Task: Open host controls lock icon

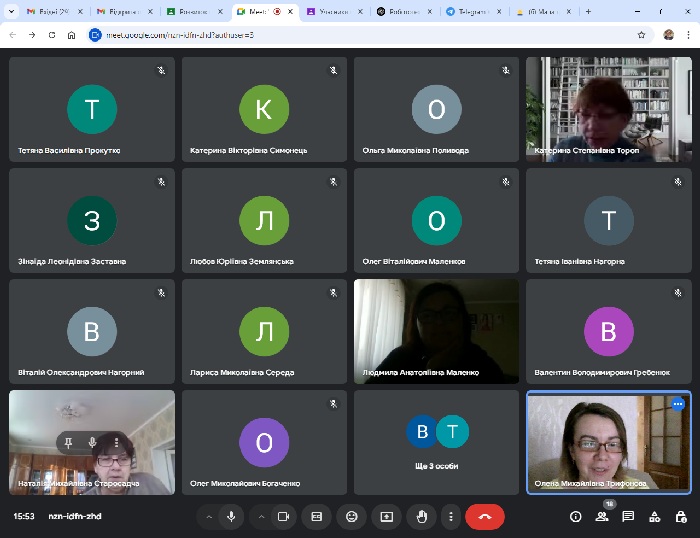Action: tap(679, 516)
